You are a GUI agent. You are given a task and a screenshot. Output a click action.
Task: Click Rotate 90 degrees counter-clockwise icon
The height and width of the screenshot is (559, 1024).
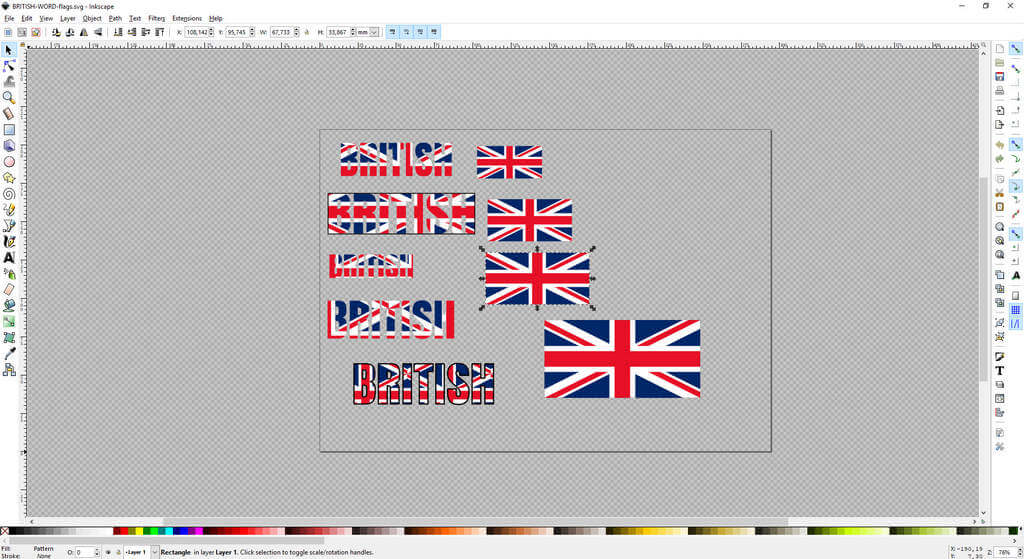(x=56, y=32)
